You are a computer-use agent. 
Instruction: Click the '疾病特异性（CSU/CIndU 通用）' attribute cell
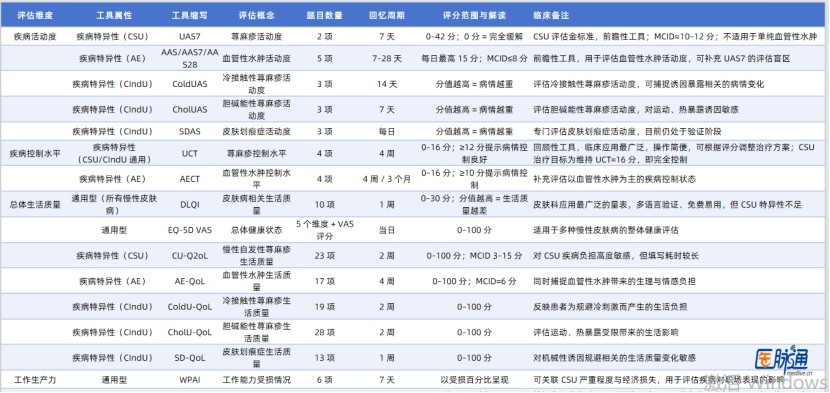point(114,154)
